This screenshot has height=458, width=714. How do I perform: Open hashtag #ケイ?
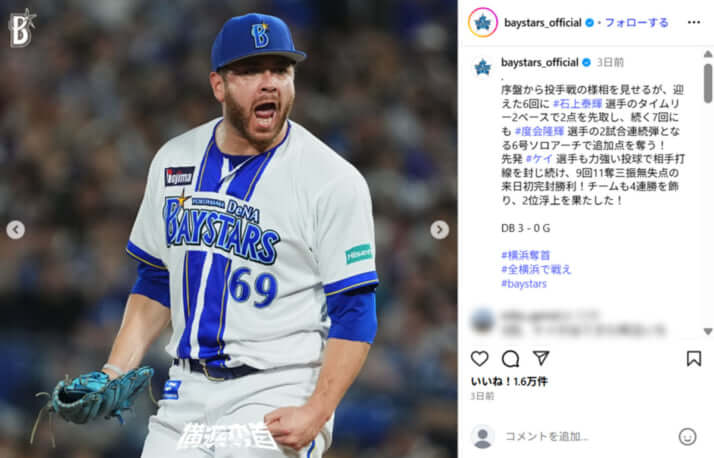539,159
